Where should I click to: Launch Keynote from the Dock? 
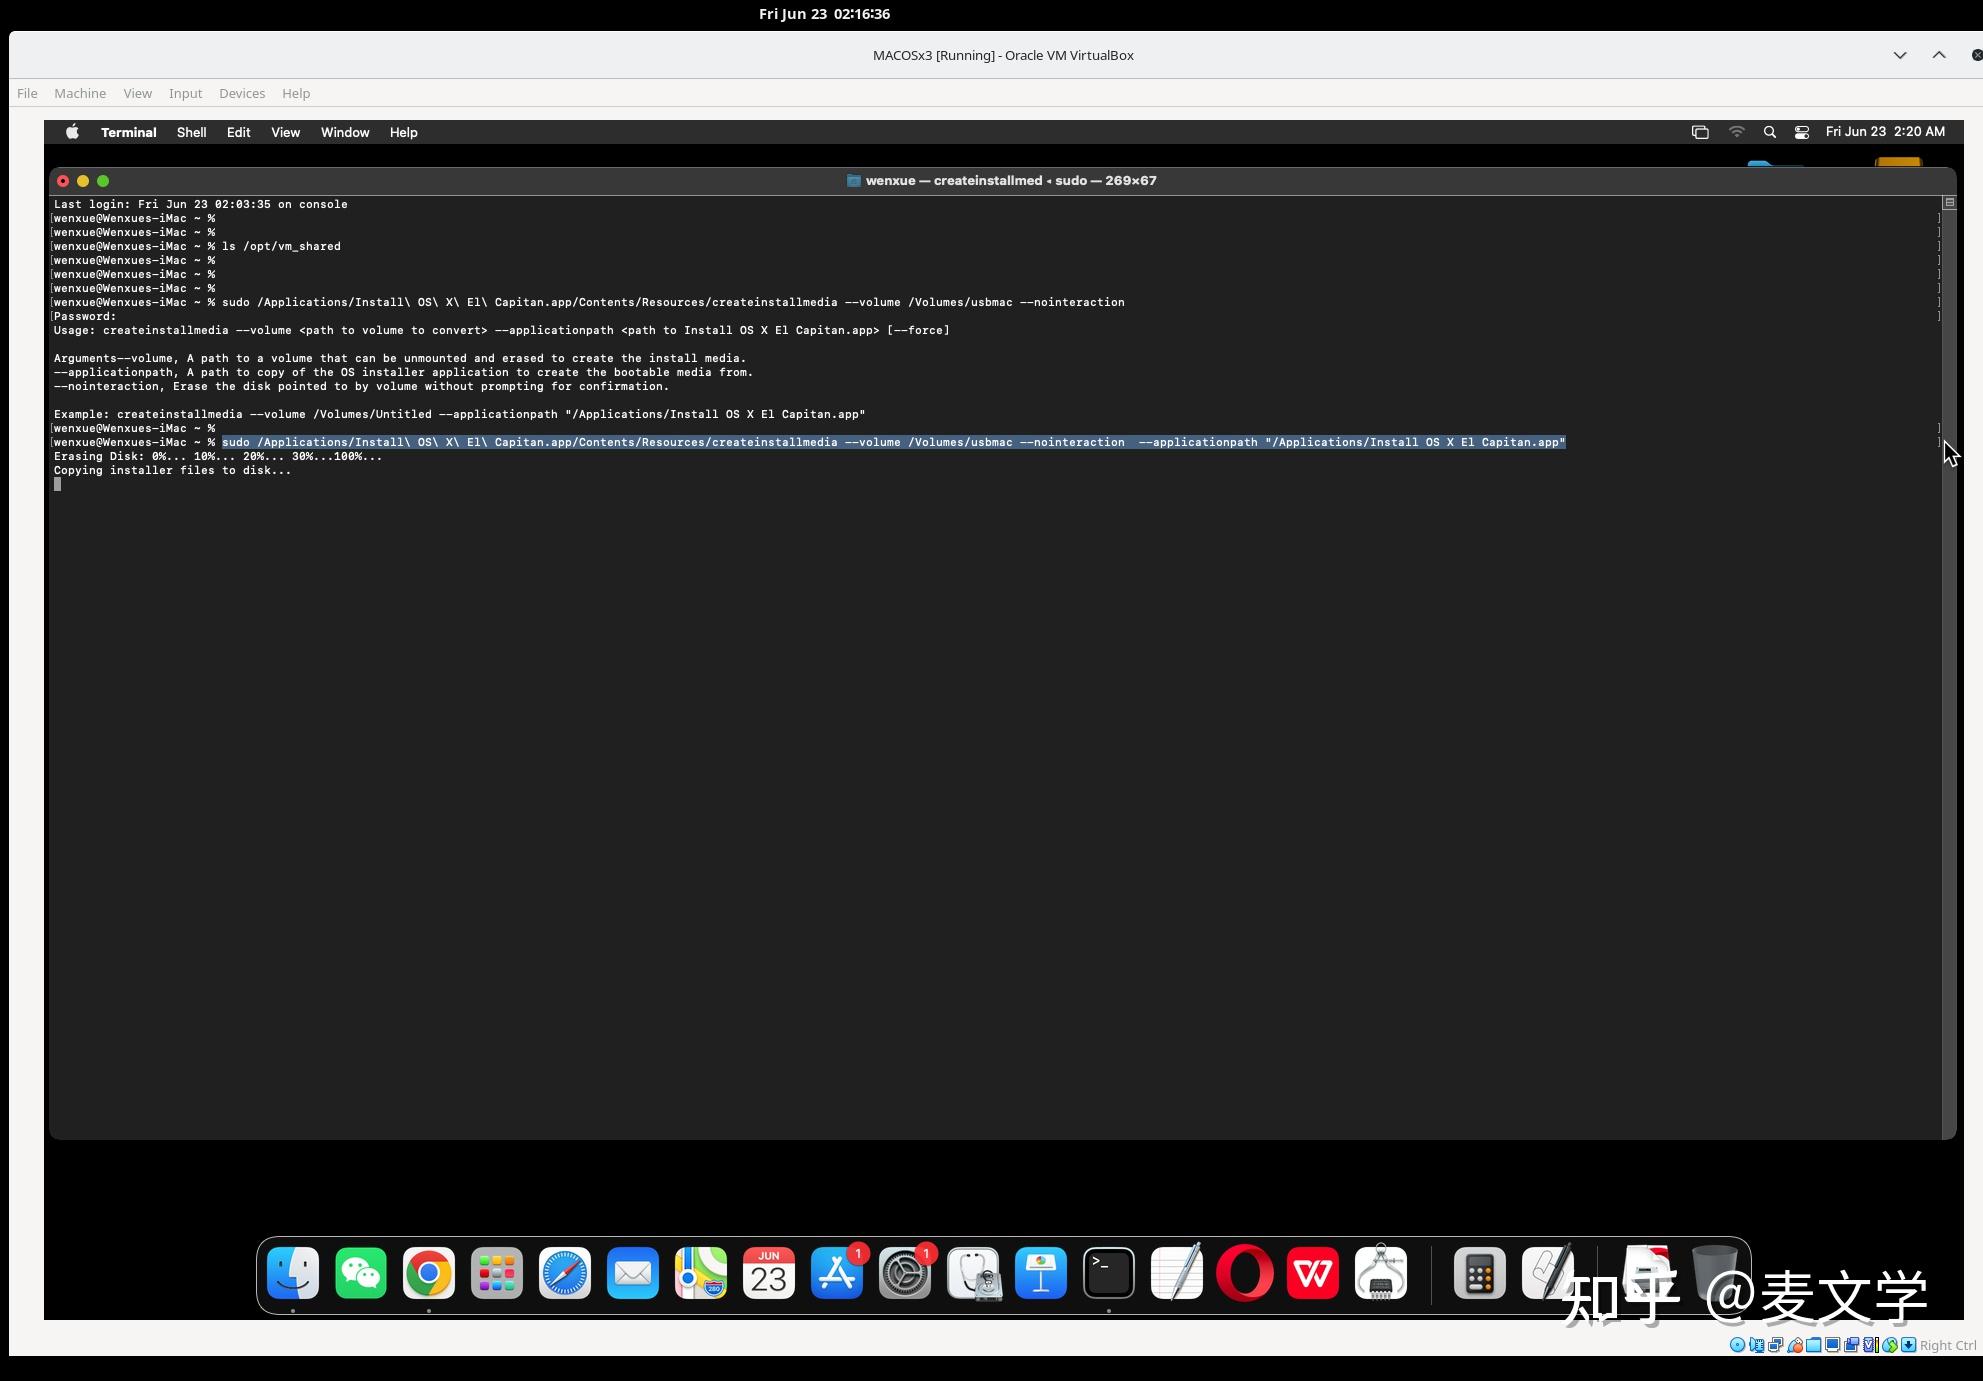click(x=1040, y=1273)
